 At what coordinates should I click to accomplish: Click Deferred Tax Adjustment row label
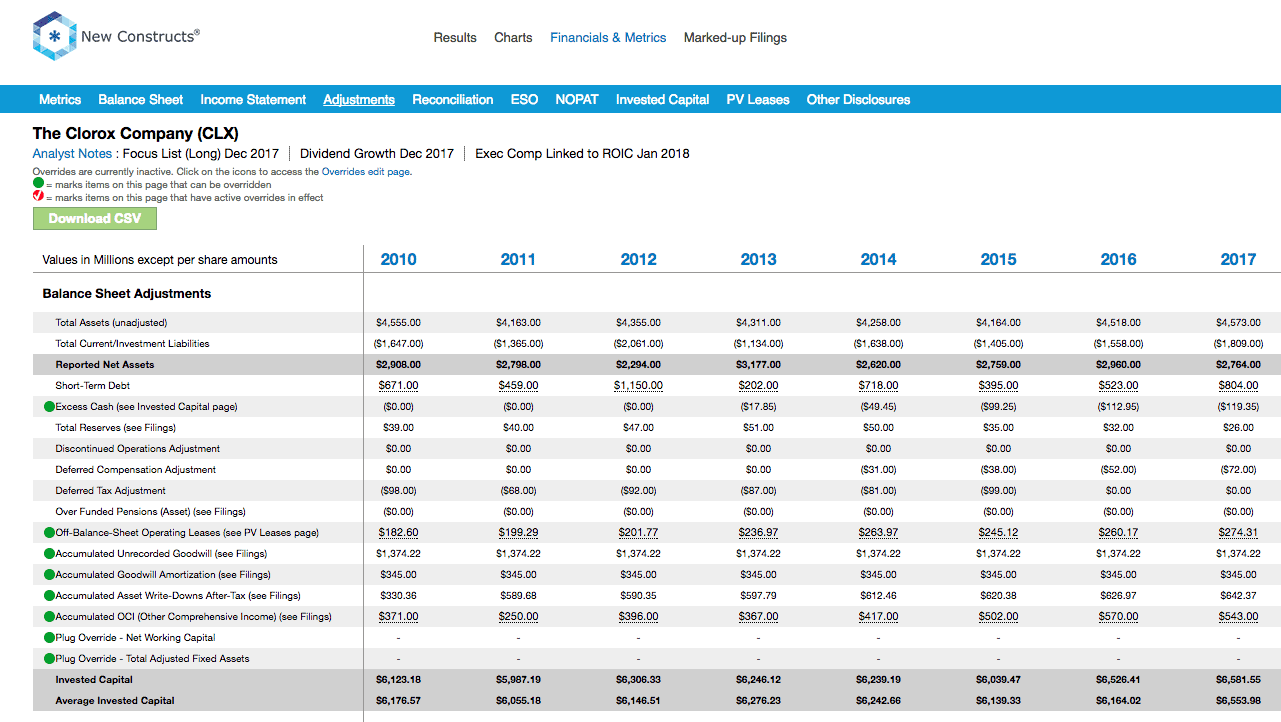(x=110, y=491)
